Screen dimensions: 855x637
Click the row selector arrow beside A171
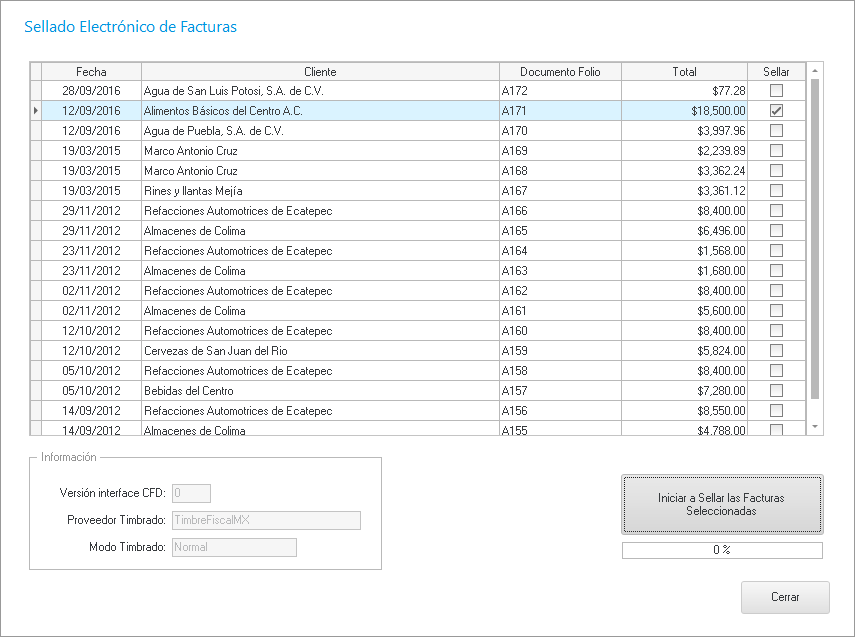click(x=36, y=111)
